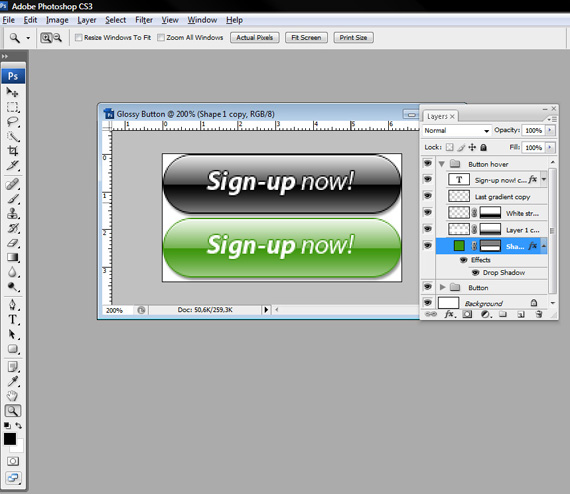Add layer mask from Layers panel
This screenshot has width=570, height=494.
[467, 314]
